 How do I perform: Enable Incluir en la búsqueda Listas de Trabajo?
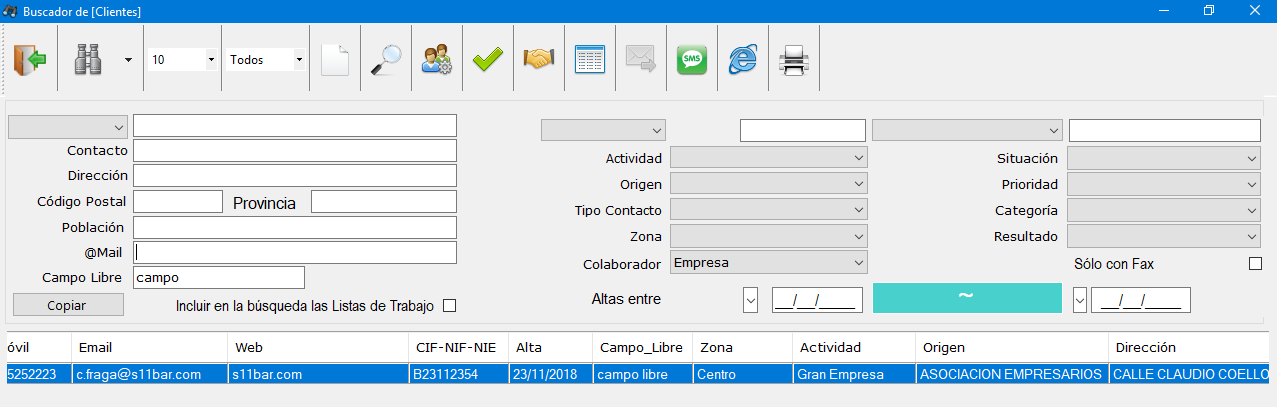(x=449, y=305)
